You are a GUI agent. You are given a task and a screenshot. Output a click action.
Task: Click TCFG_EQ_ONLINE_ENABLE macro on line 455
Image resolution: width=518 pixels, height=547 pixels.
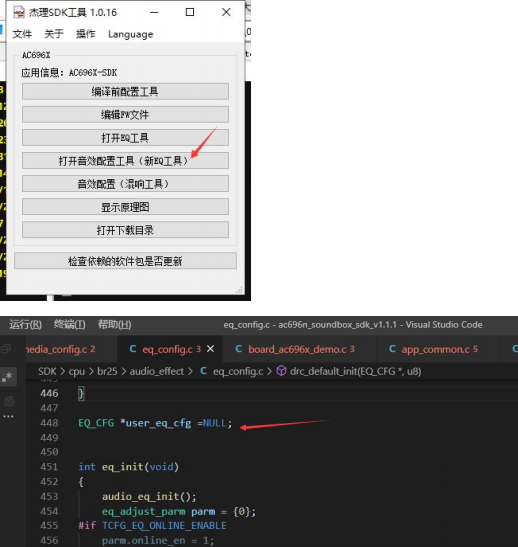[x=164, y=525]
